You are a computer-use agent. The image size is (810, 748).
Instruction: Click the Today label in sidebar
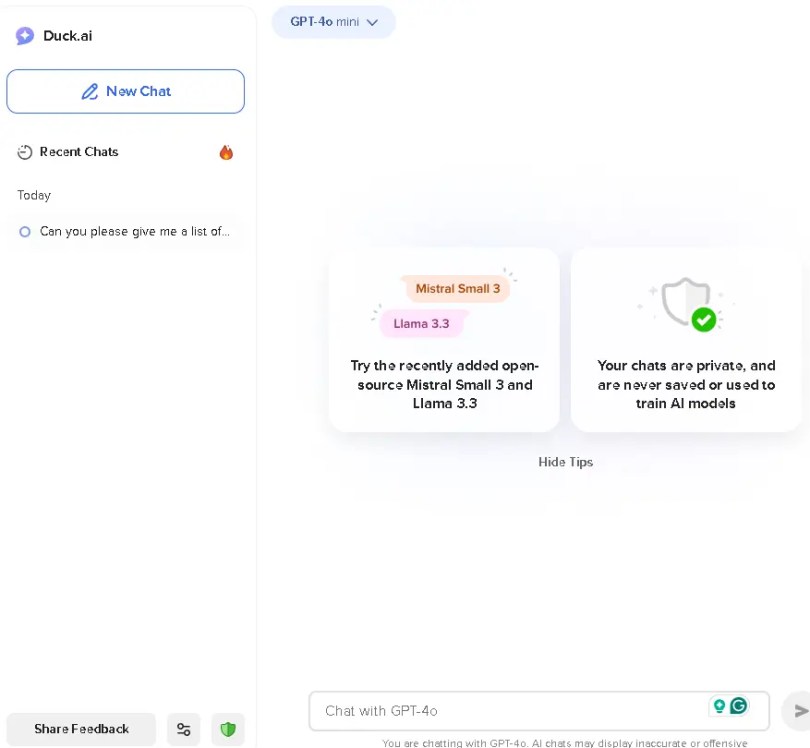point(34,195)
